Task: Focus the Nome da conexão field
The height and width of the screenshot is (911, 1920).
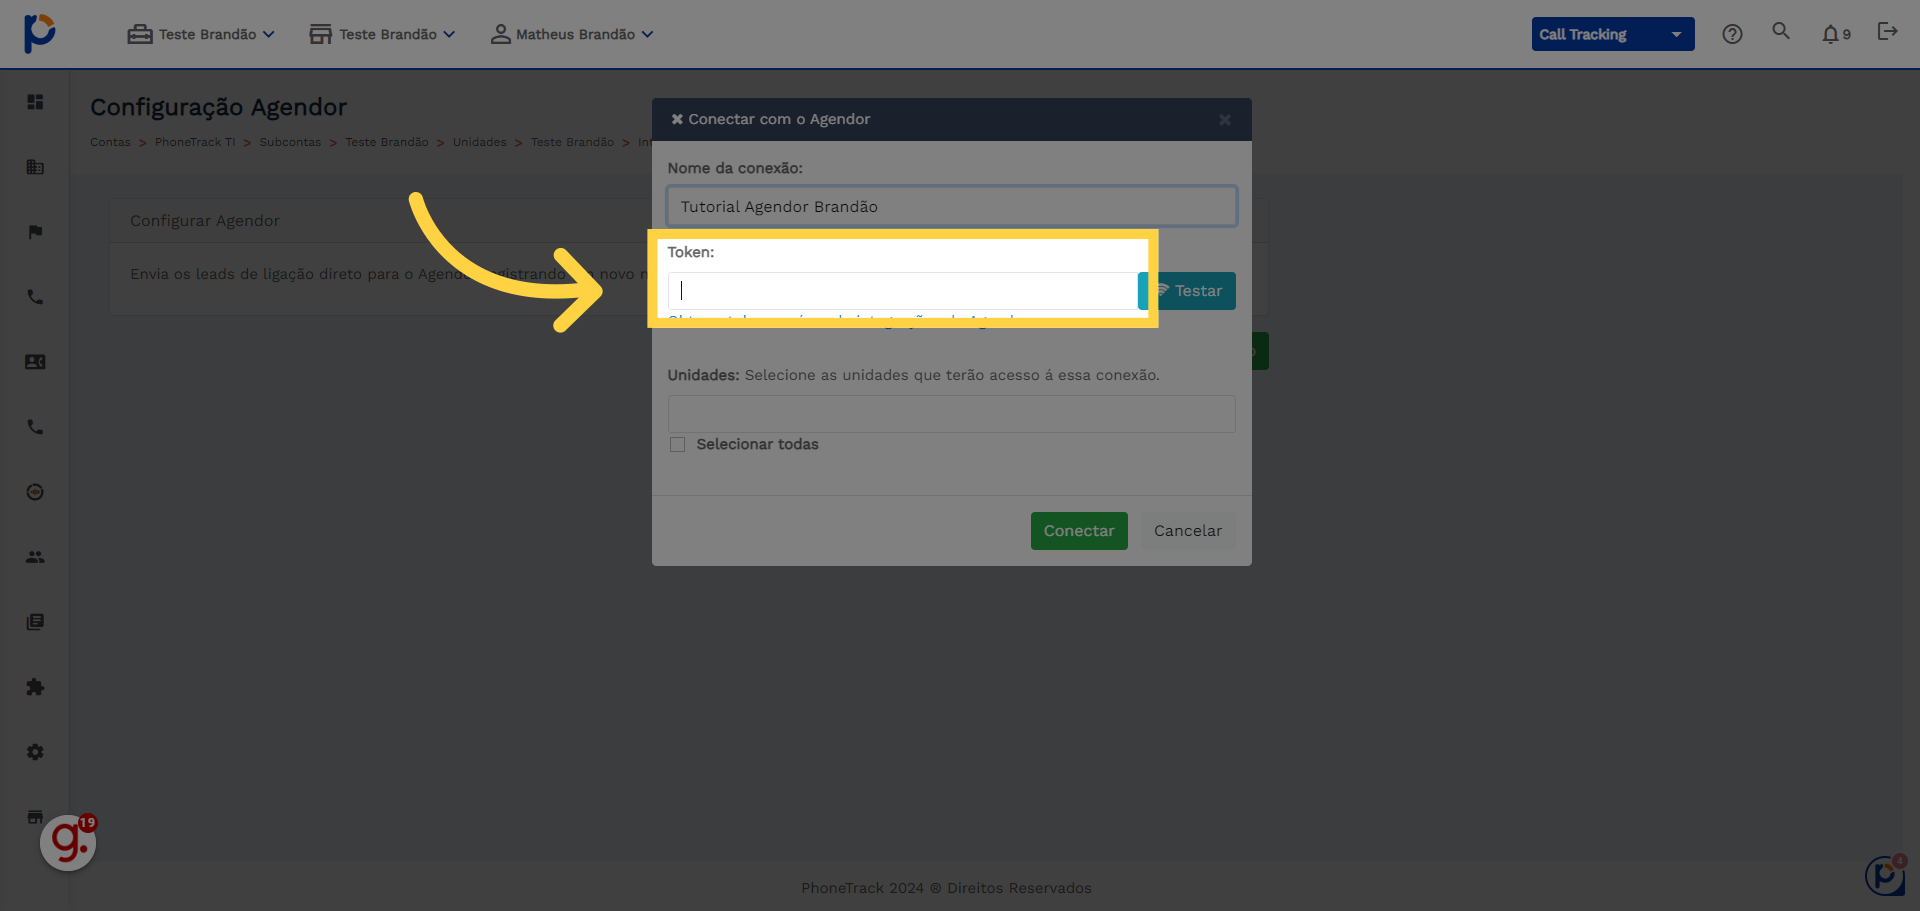Action: point(951,207)
